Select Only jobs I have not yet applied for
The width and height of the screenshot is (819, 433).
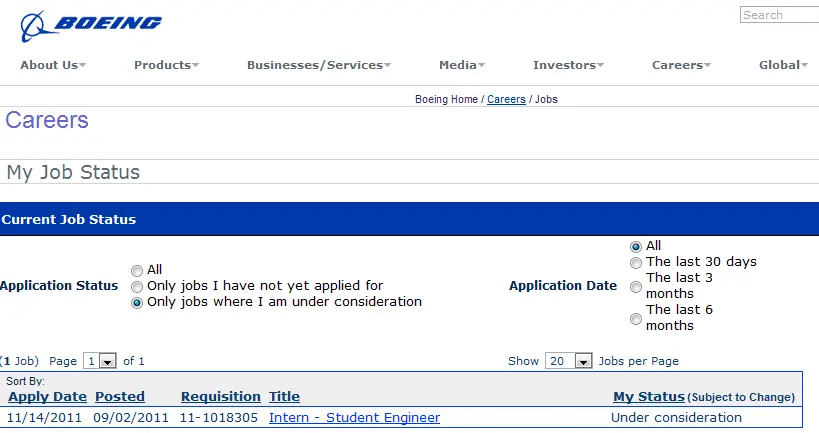point(137,287)
